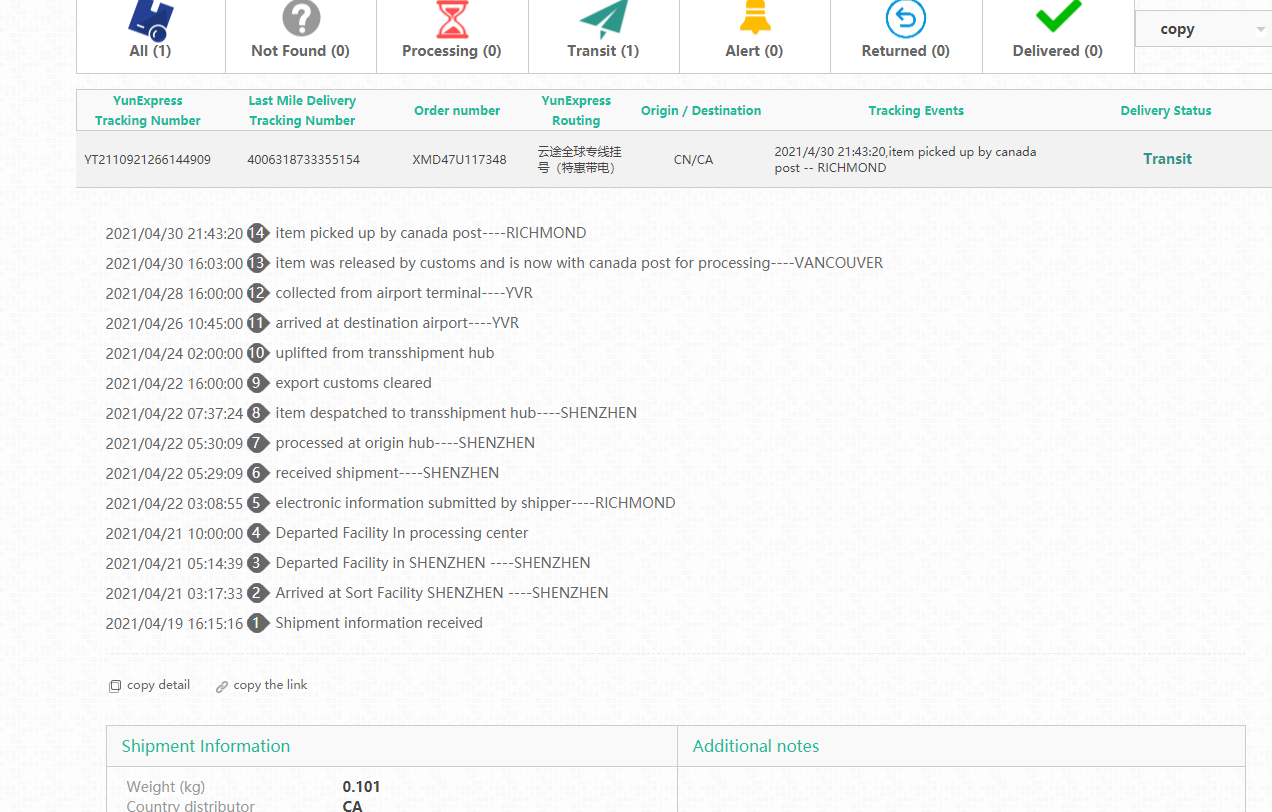Click the Last Mile Delivery Tracking Number header

click(302, 110)
